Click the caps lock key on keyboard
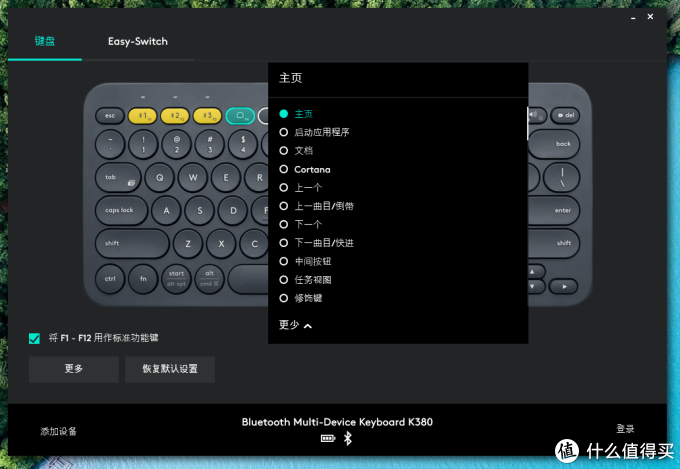The width and height of the screenshot is (680, 469). [121, 210]
